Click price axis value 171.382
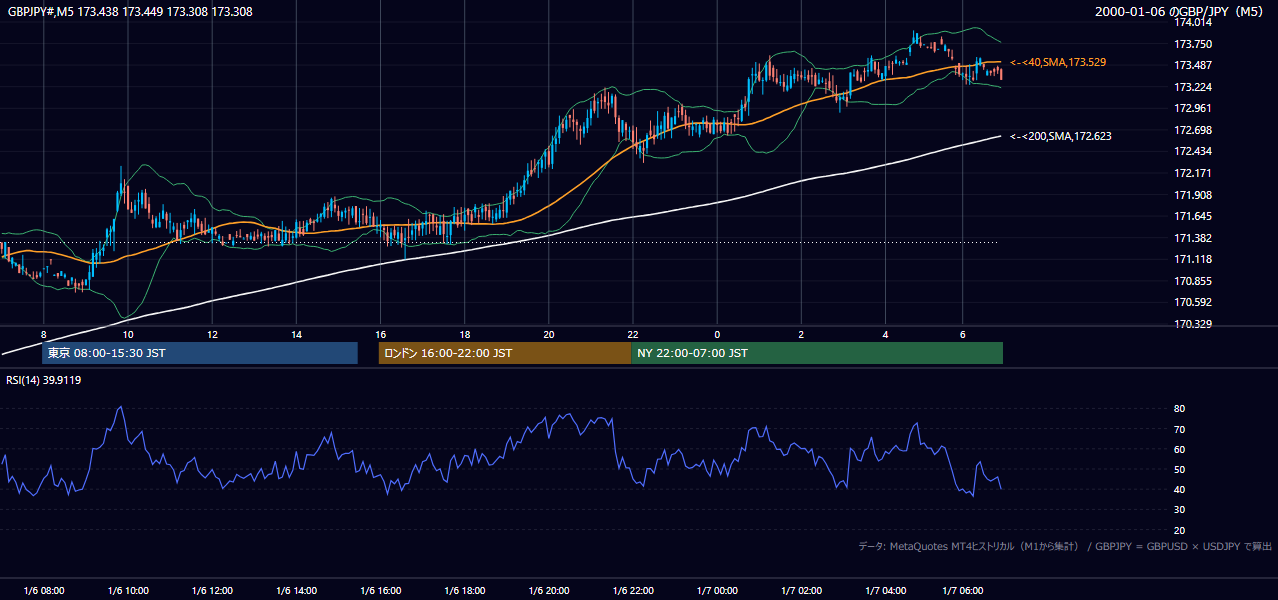1278x600 pixels. click(x=1192, y=238)
